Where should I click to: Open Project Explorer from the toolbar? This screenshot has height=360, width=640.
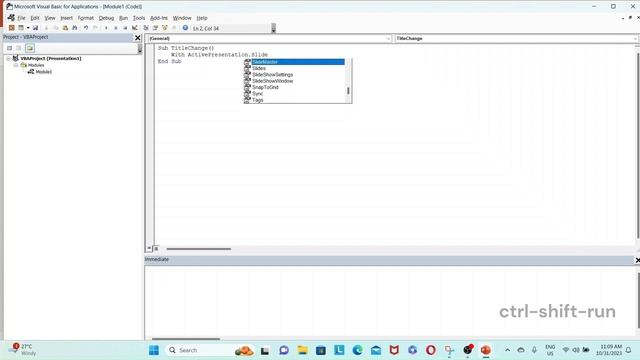[x=146, y=28]
